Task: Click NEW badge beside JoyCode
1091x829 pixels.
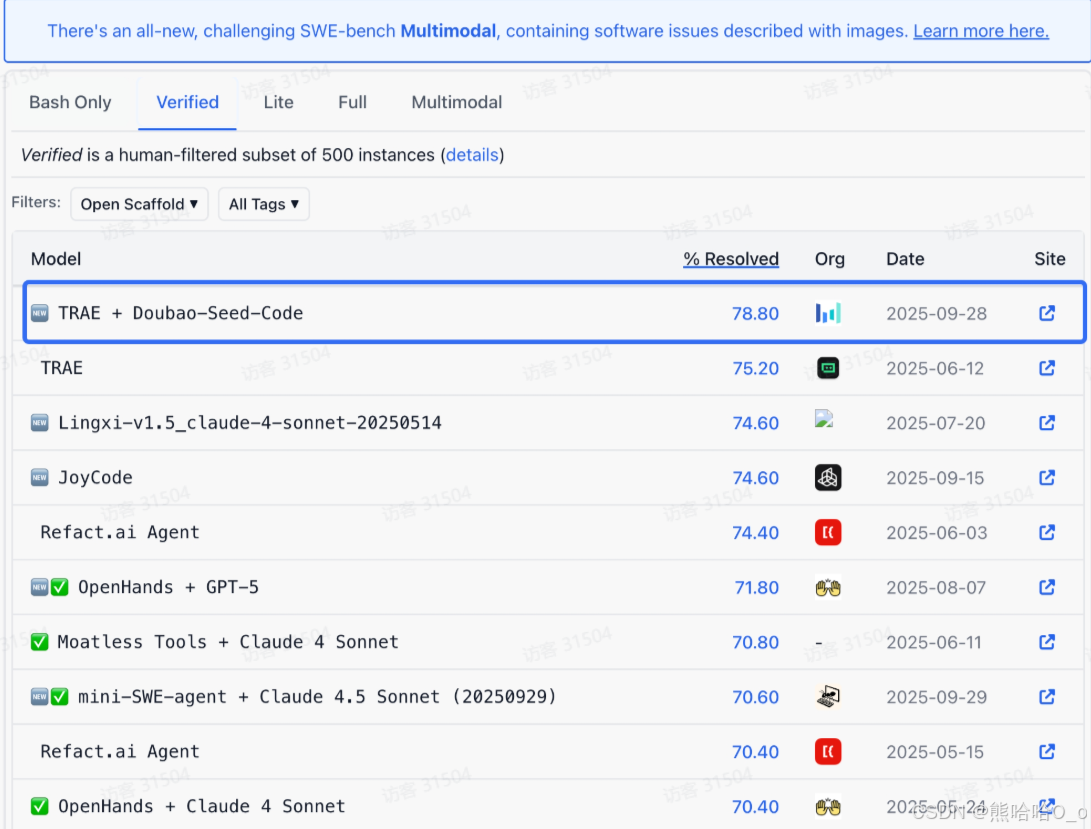Action: 40,477
